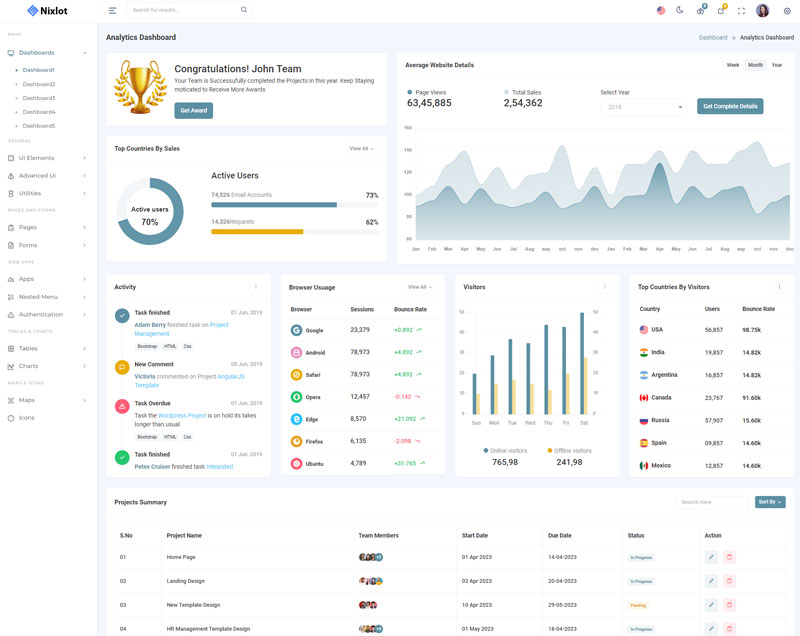
Task: Expand the Sort By dropdown
Action: [770, 502]
